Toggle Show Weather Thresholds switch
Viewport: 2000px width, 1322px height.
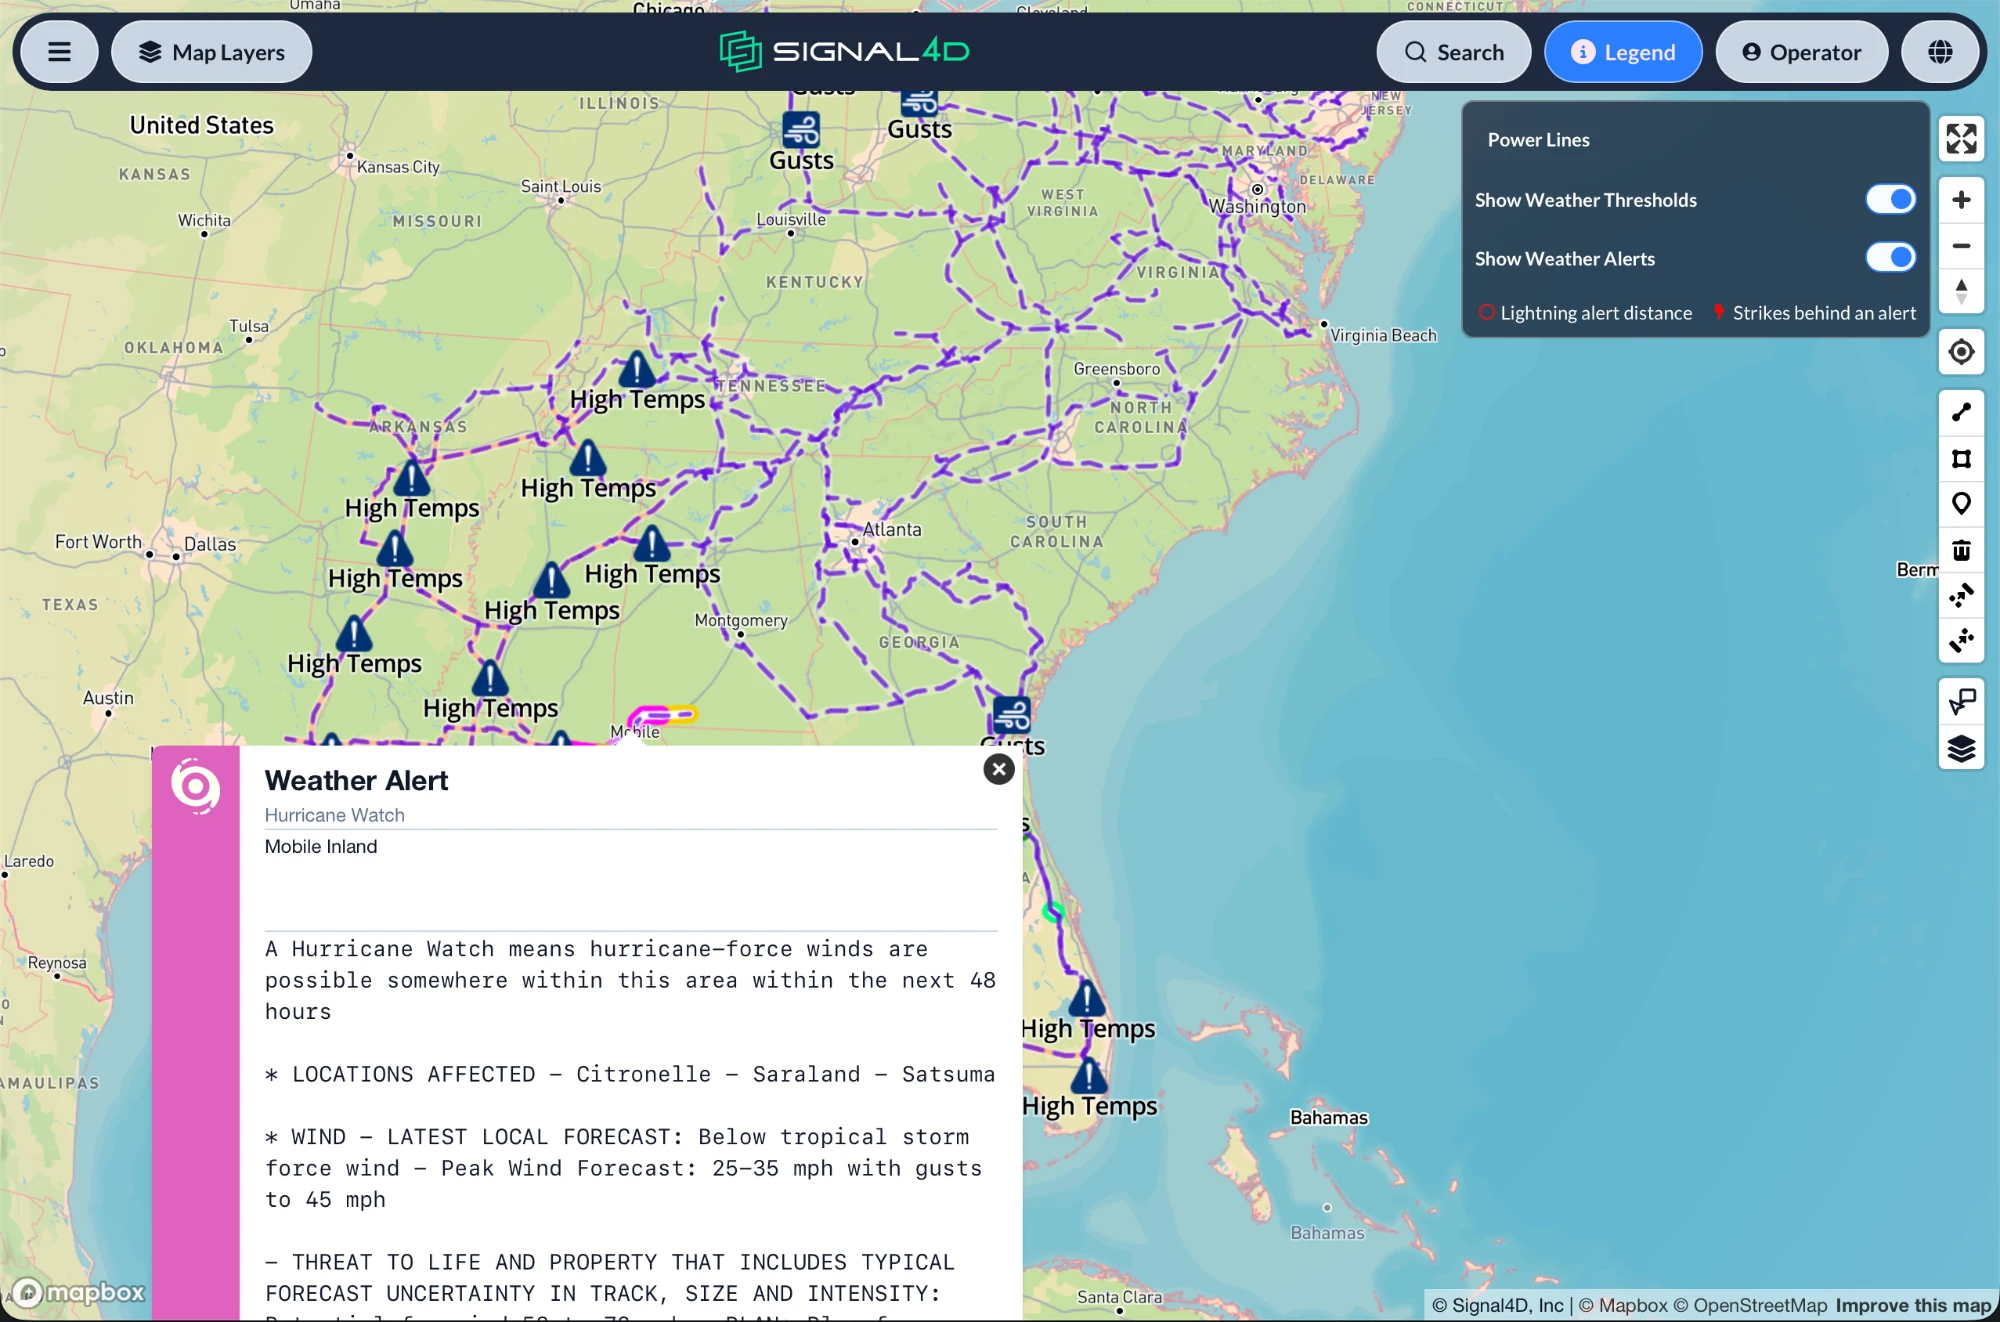coord(1890,199)
